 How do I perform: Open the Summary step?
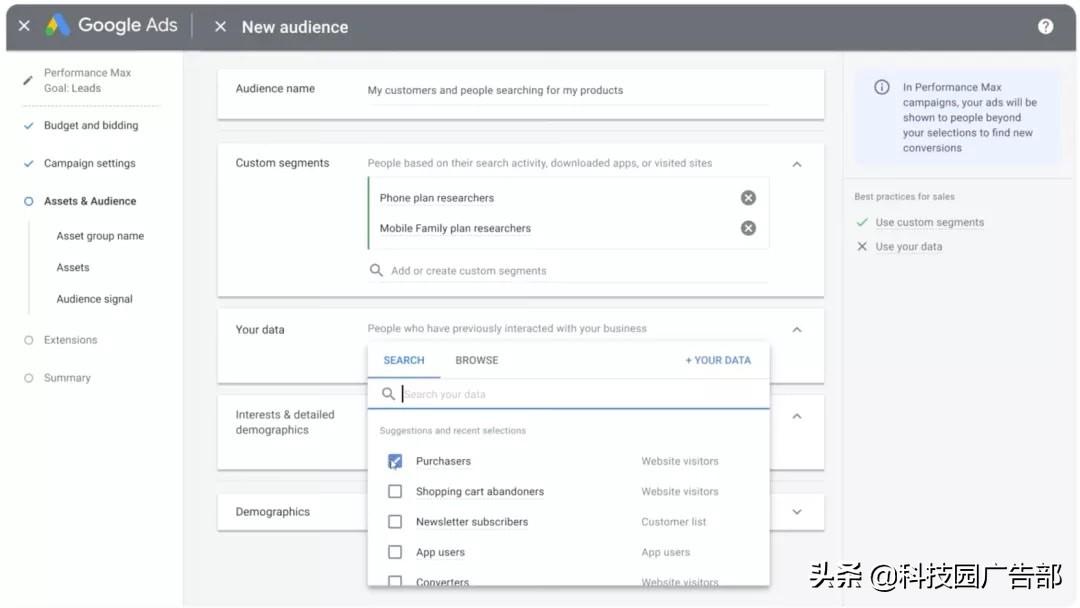(67, 378)
